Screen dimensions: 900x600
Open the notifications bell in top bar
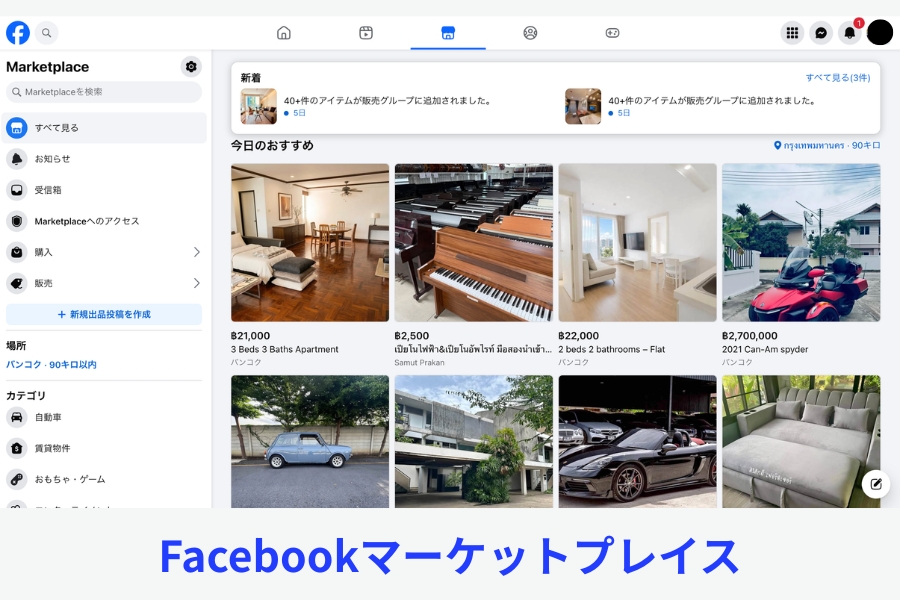tap(849, 33)
